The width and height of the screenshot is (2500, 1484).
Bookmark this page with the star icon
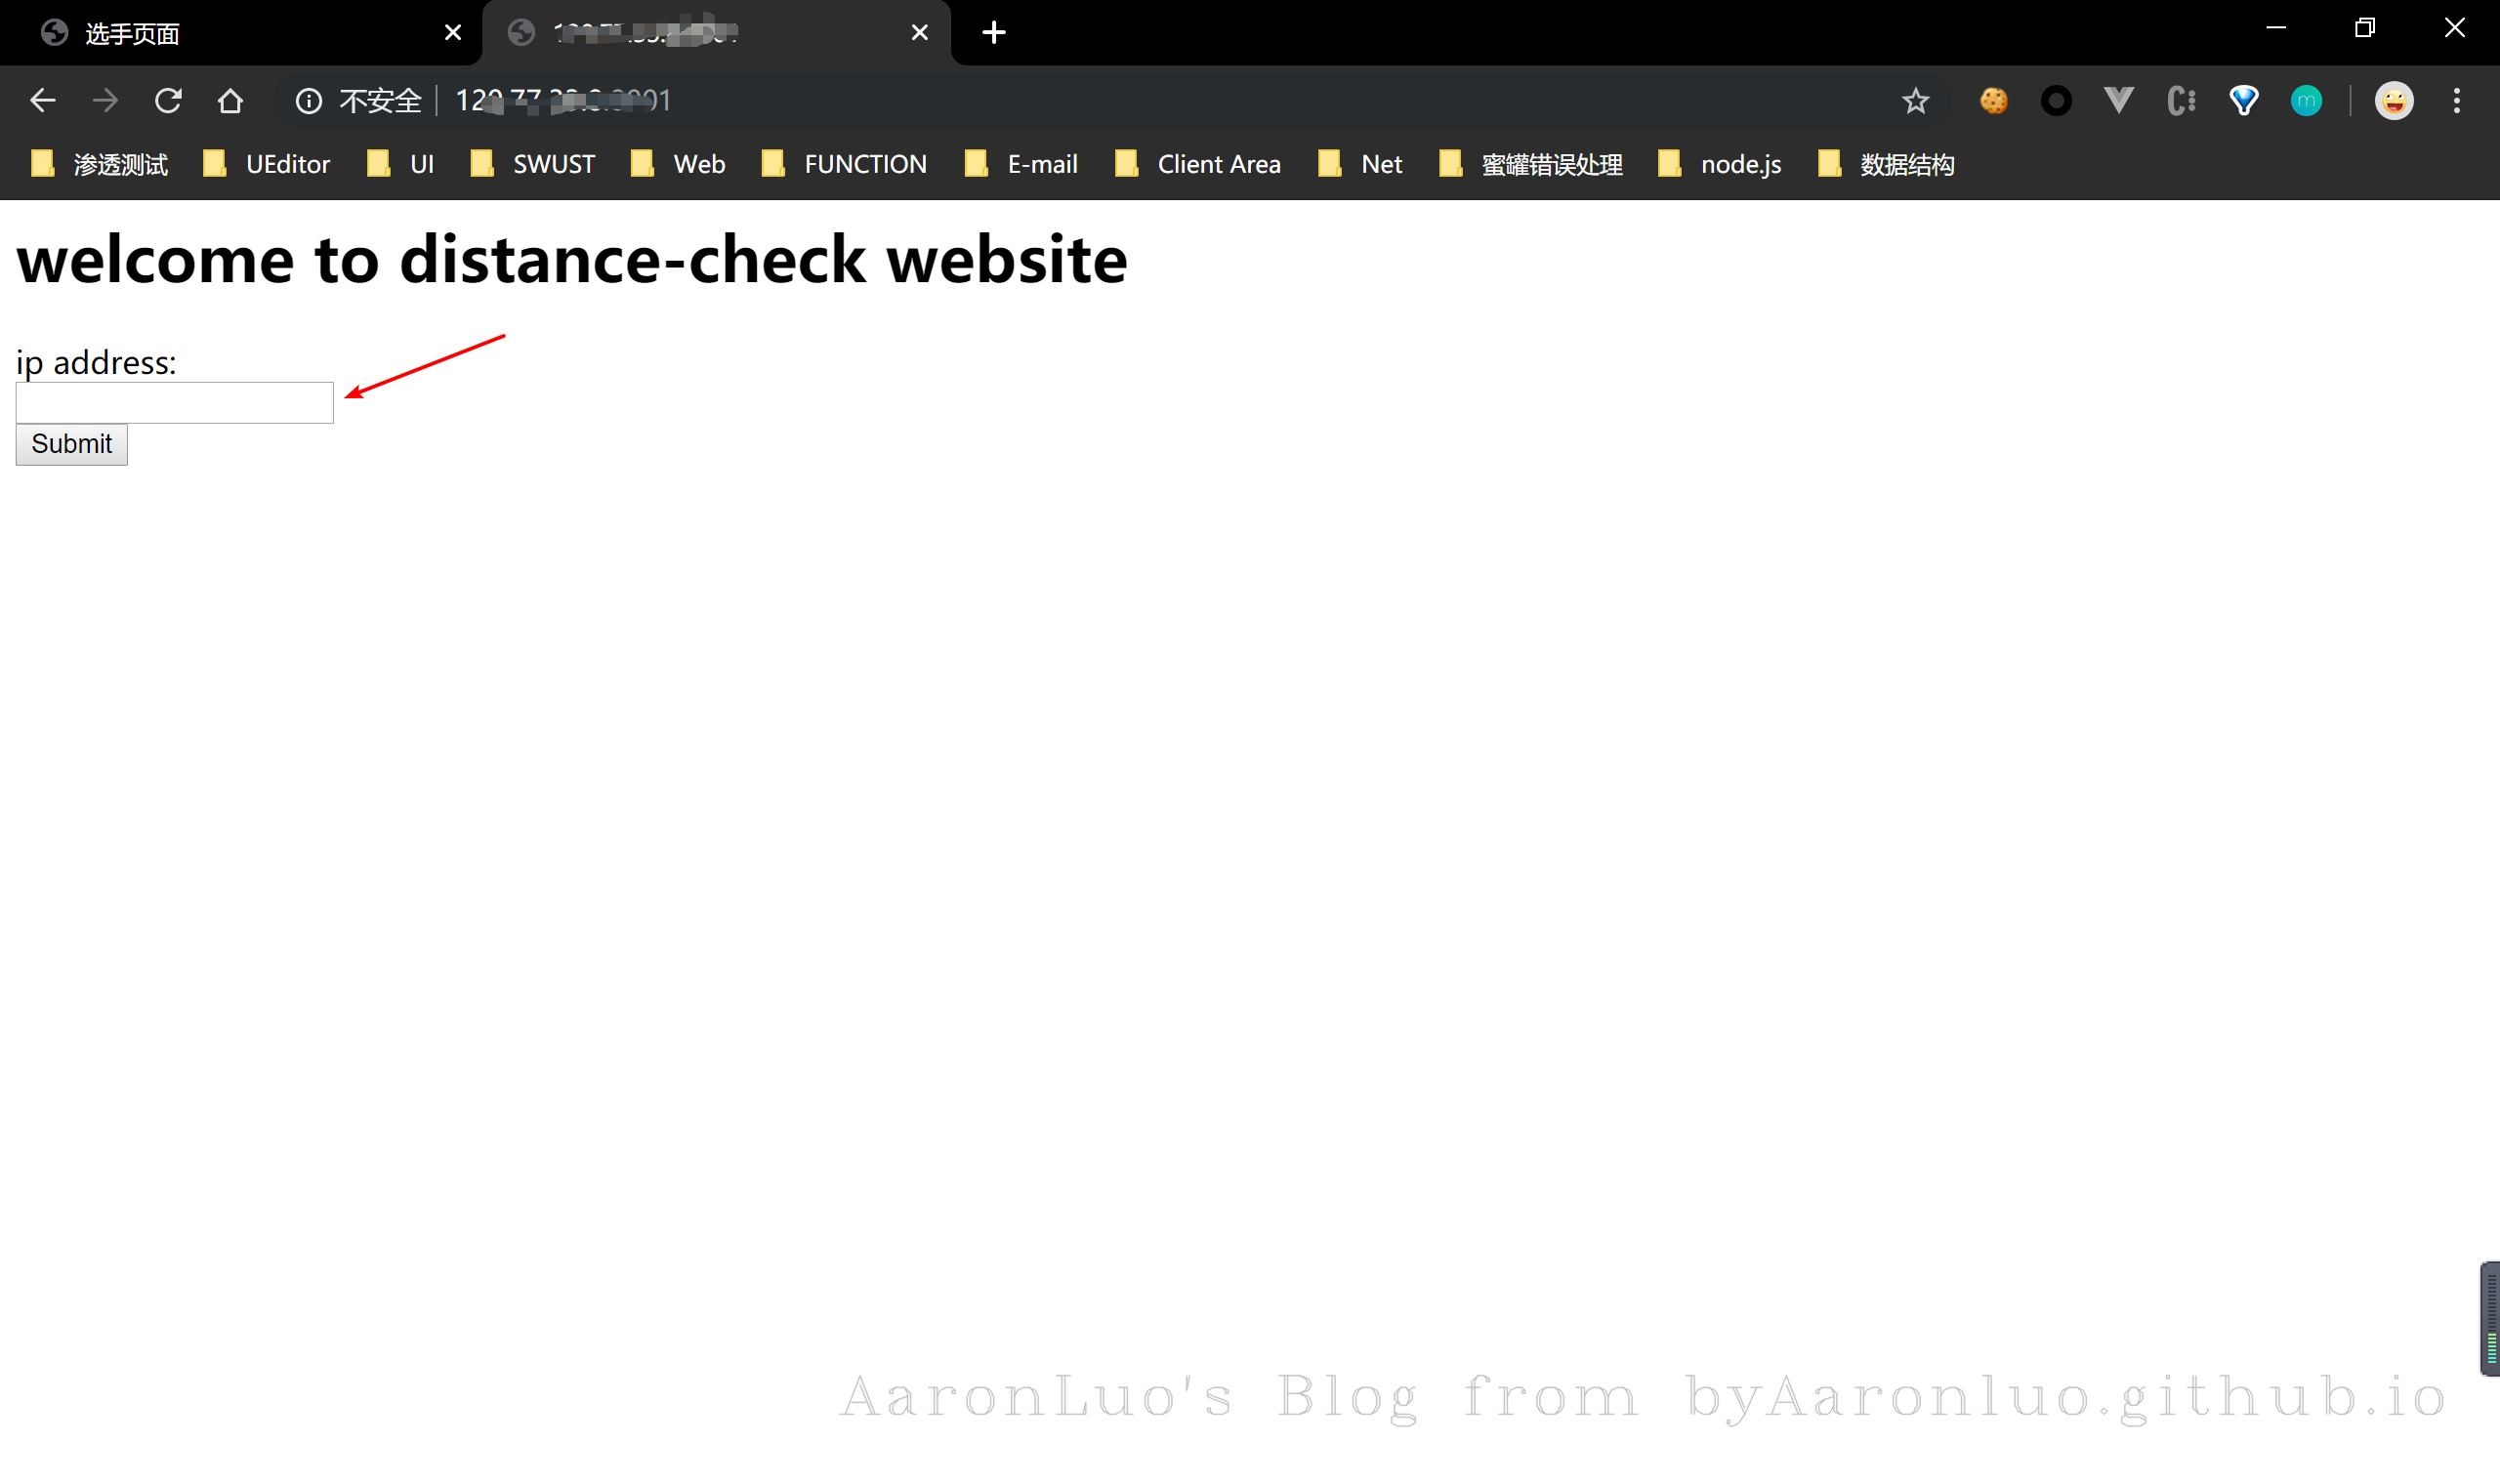(x=1915, y=101)
